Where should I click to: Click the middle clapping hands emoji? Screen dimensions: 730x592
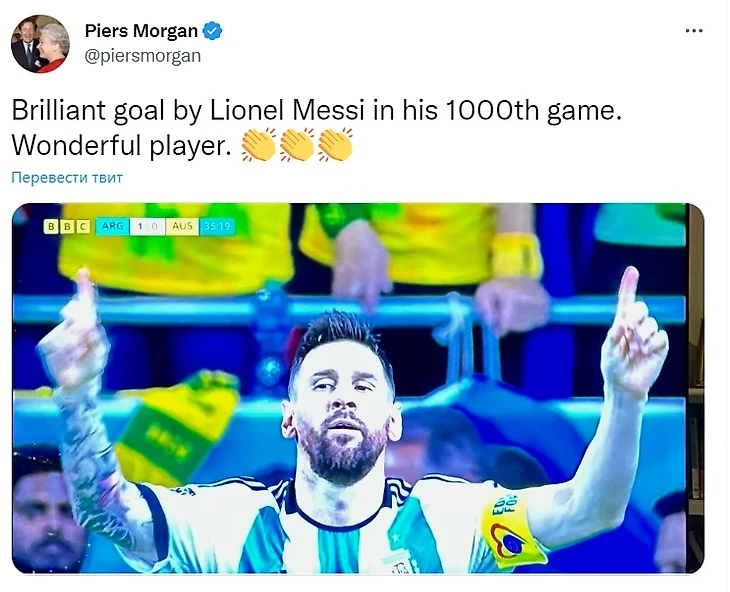click(x=297, y=145)
